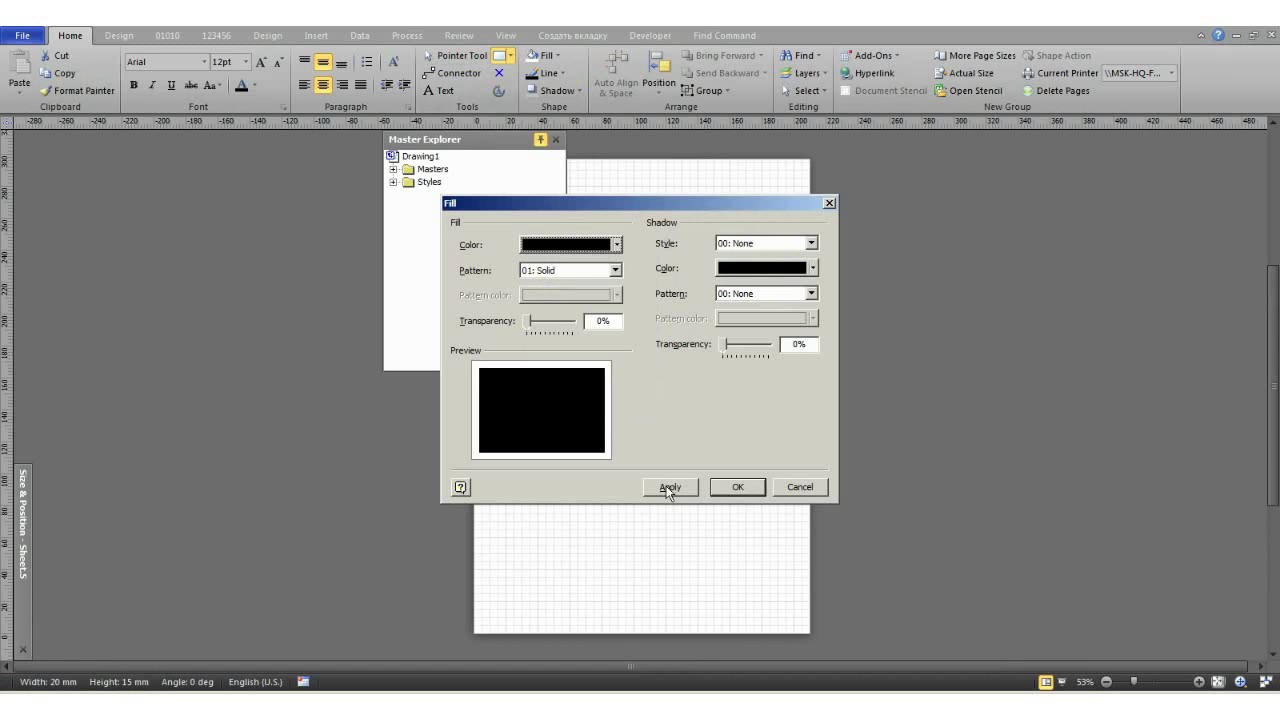Open the Group menu in Arrange
Image resolution: width=1280 pixels, height=720 pixels.
pyautogui.click(x=706, y=90)
